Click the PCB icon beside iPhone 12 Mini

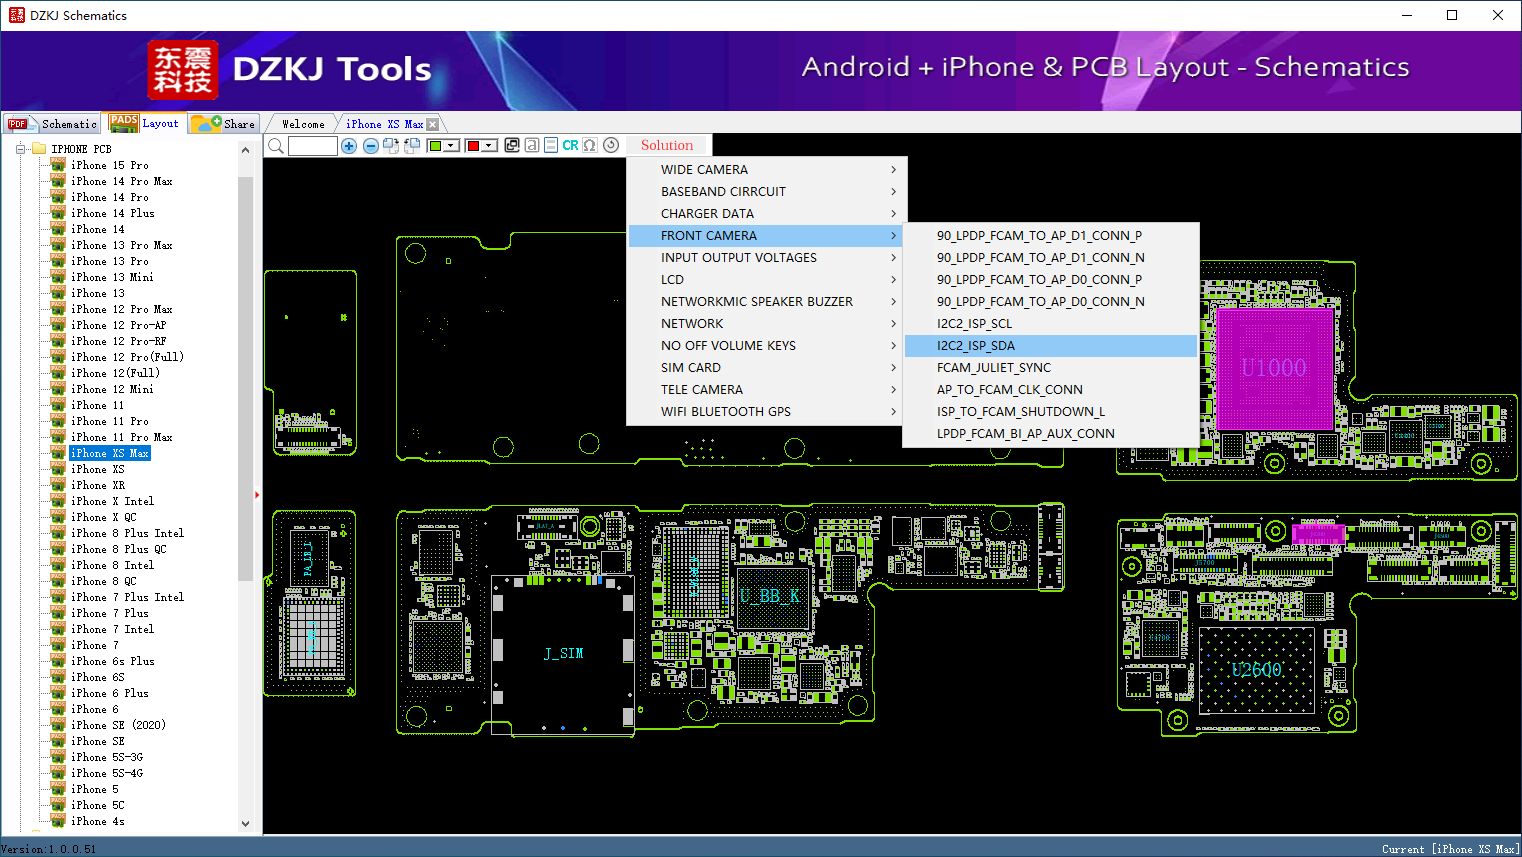[x=58, y=389]
